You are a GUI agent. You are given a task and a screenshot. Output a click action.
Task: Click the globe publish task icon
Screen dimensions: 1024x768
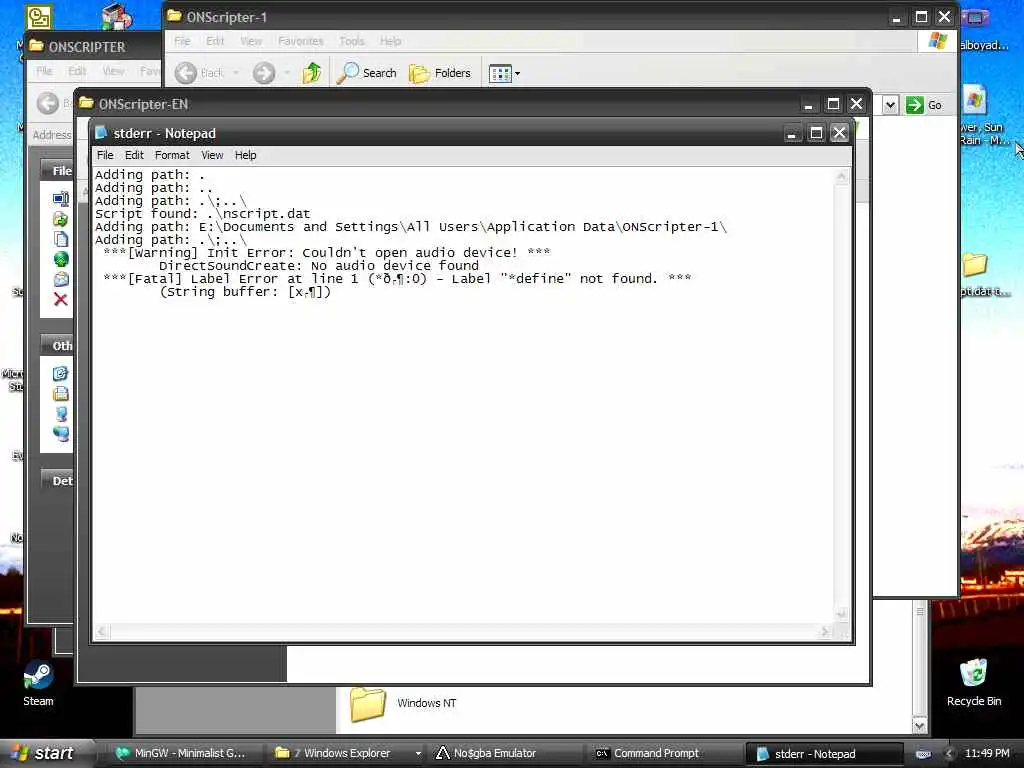coord(61,259)
